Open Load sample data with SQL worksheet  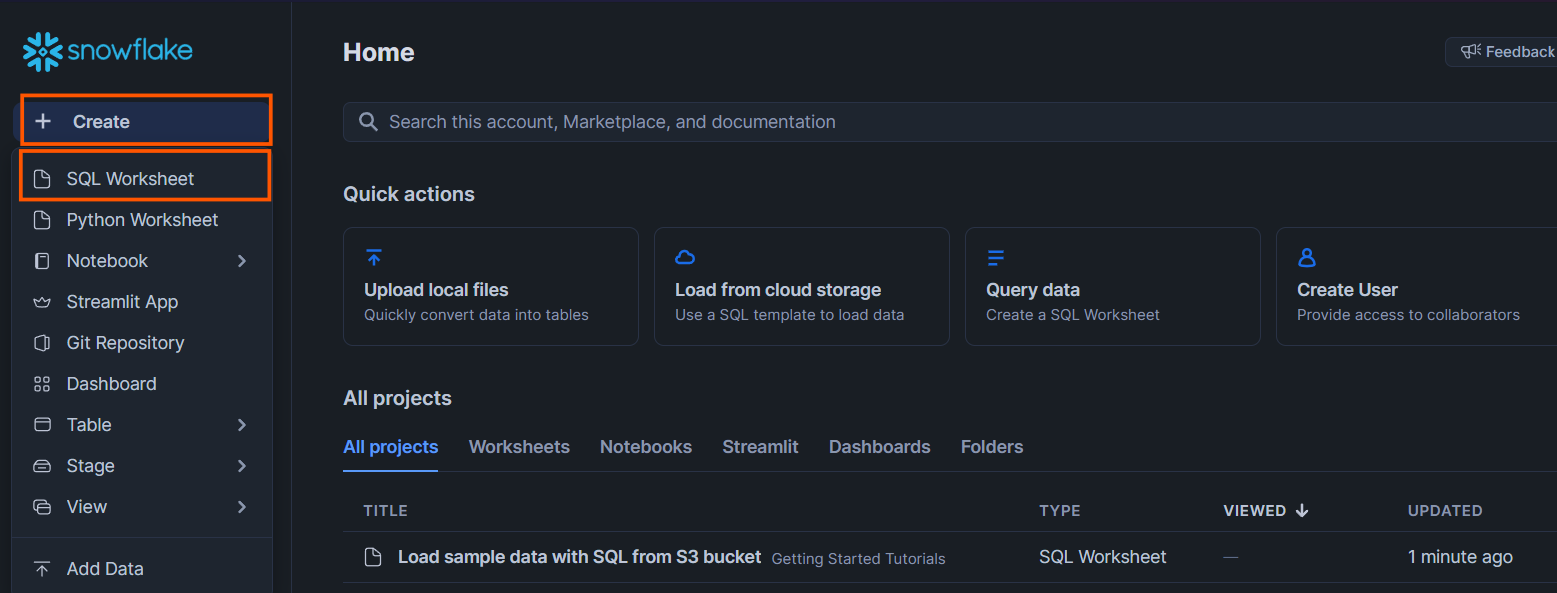[x=580, y=557]
